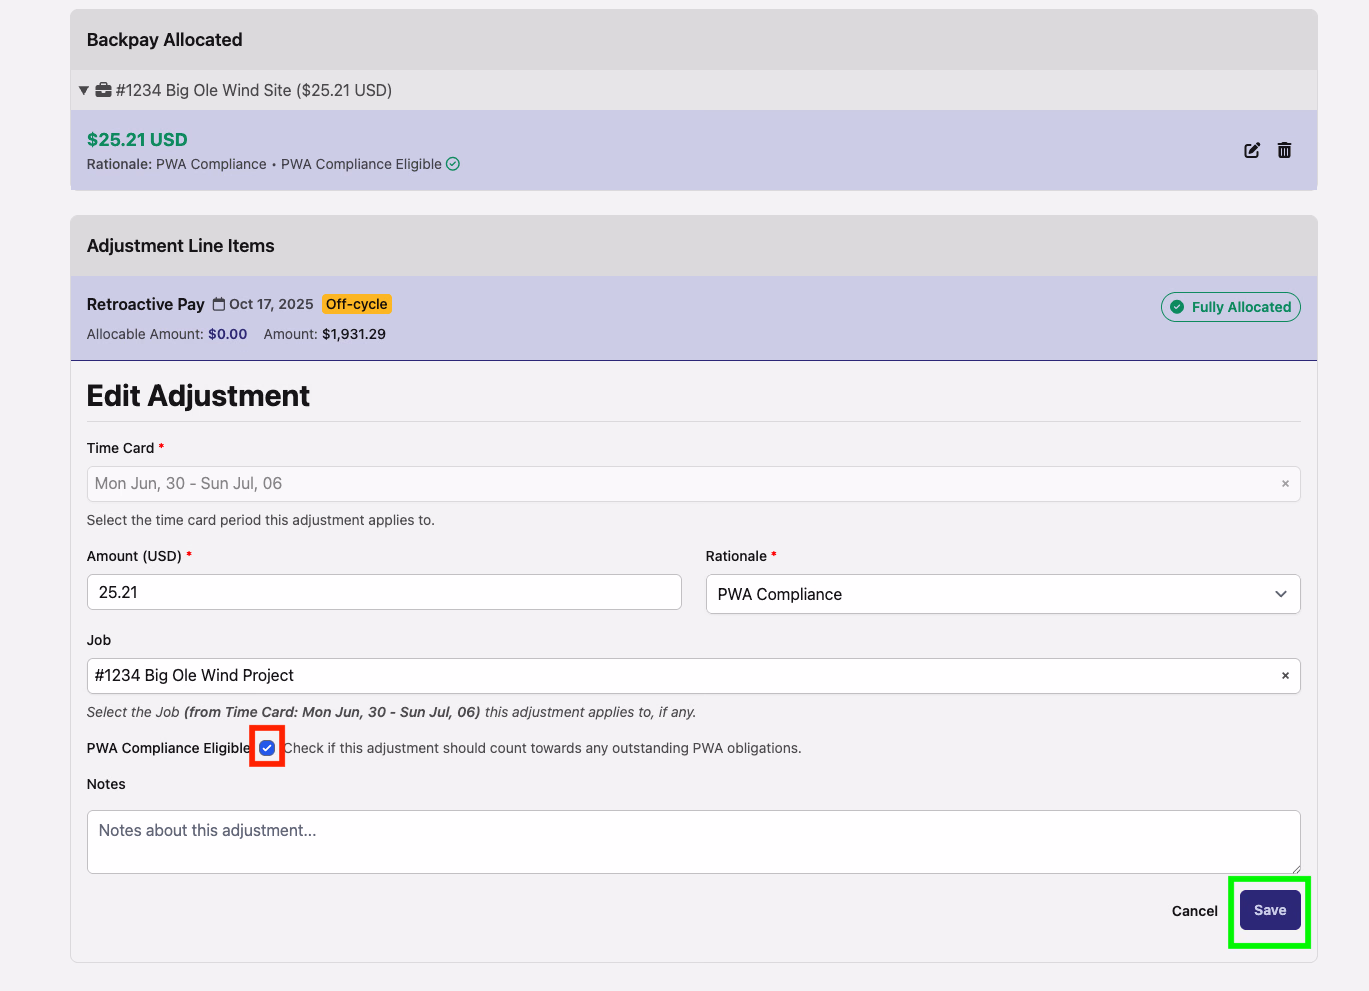Click the Retroactive Pay line item title
Viewport: 1369px width, 991px height.
click(146, 304)
